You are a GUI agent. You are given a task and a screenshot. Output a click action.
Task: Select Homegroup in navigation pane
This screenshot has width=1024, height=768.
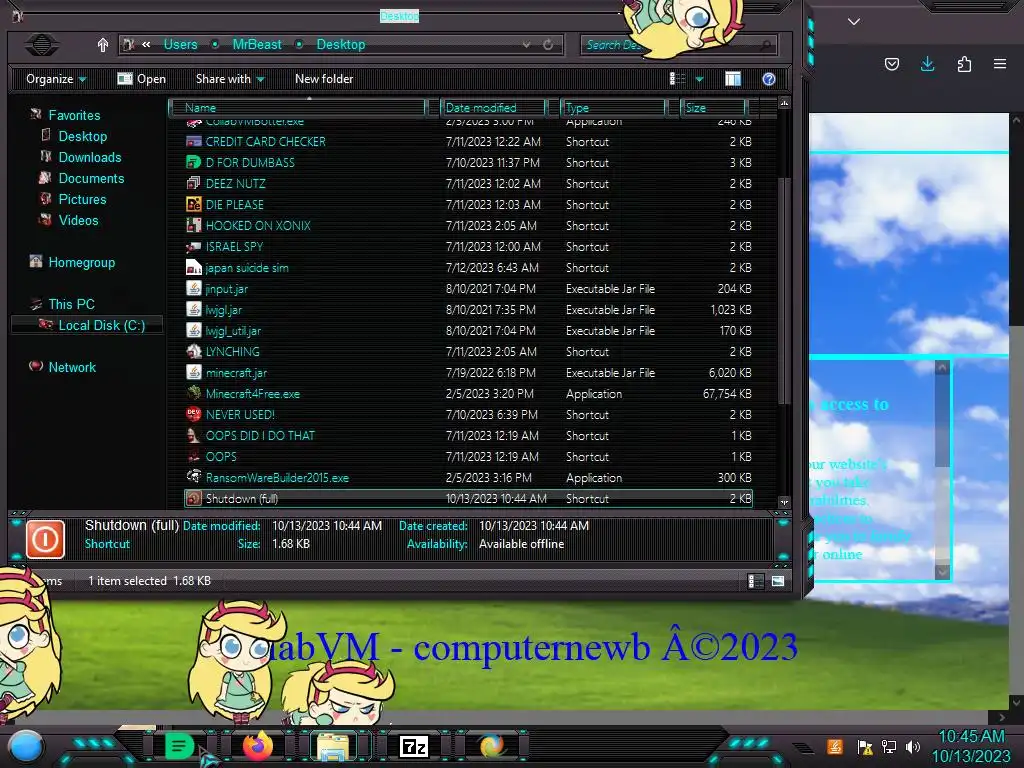tap(81, 263)
